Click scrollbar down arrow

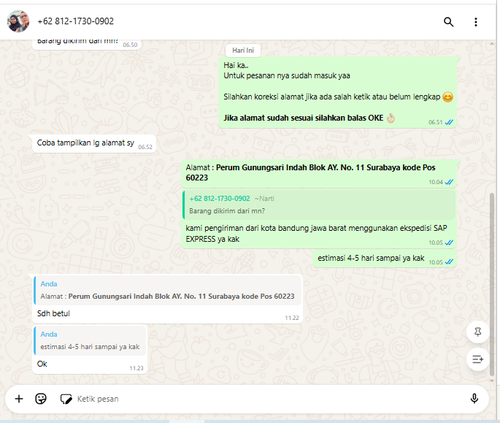point(492,380)
